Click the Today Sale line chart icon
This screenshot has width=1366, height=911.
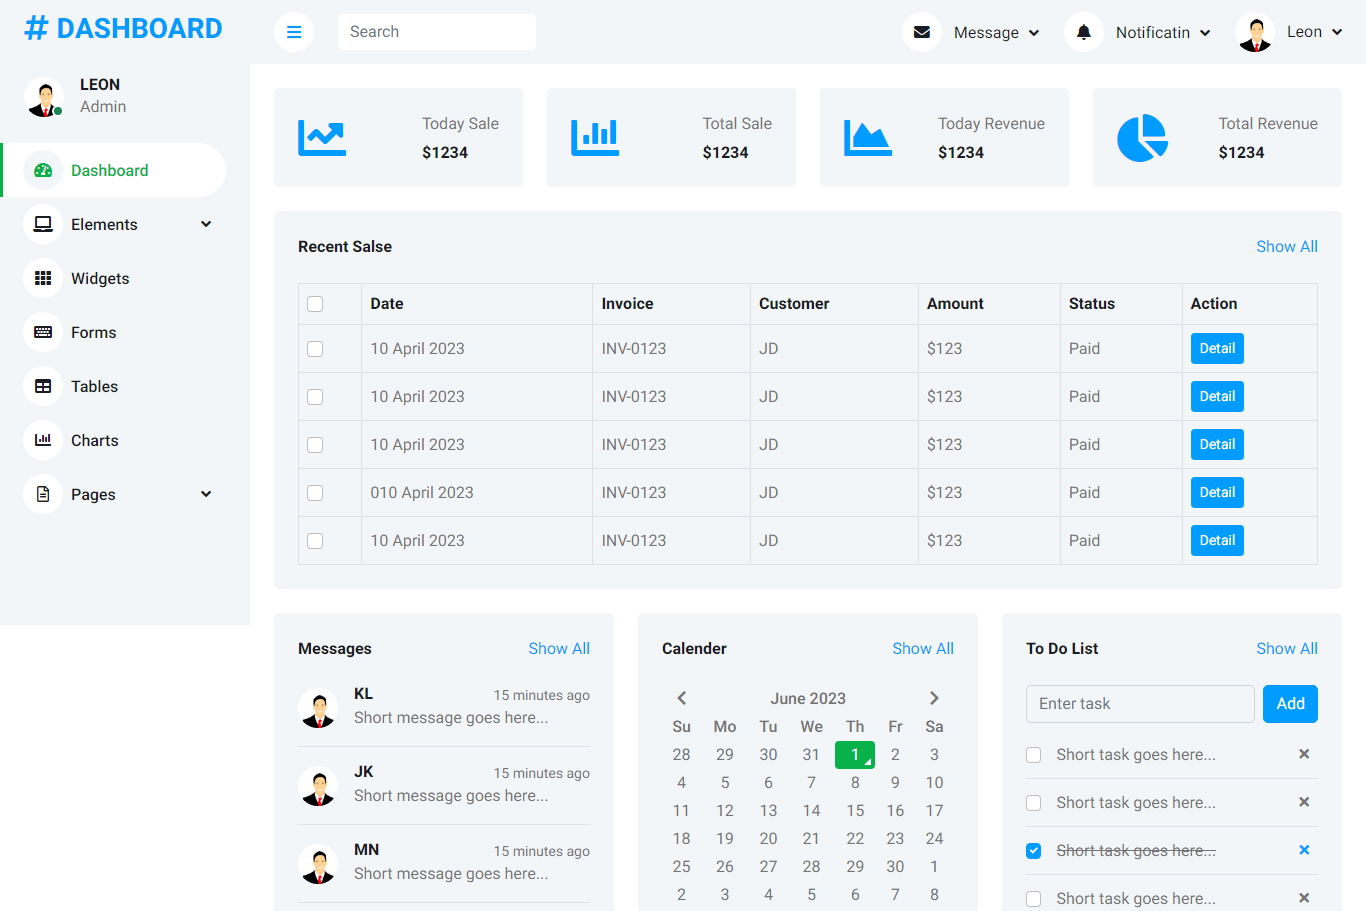322,138
